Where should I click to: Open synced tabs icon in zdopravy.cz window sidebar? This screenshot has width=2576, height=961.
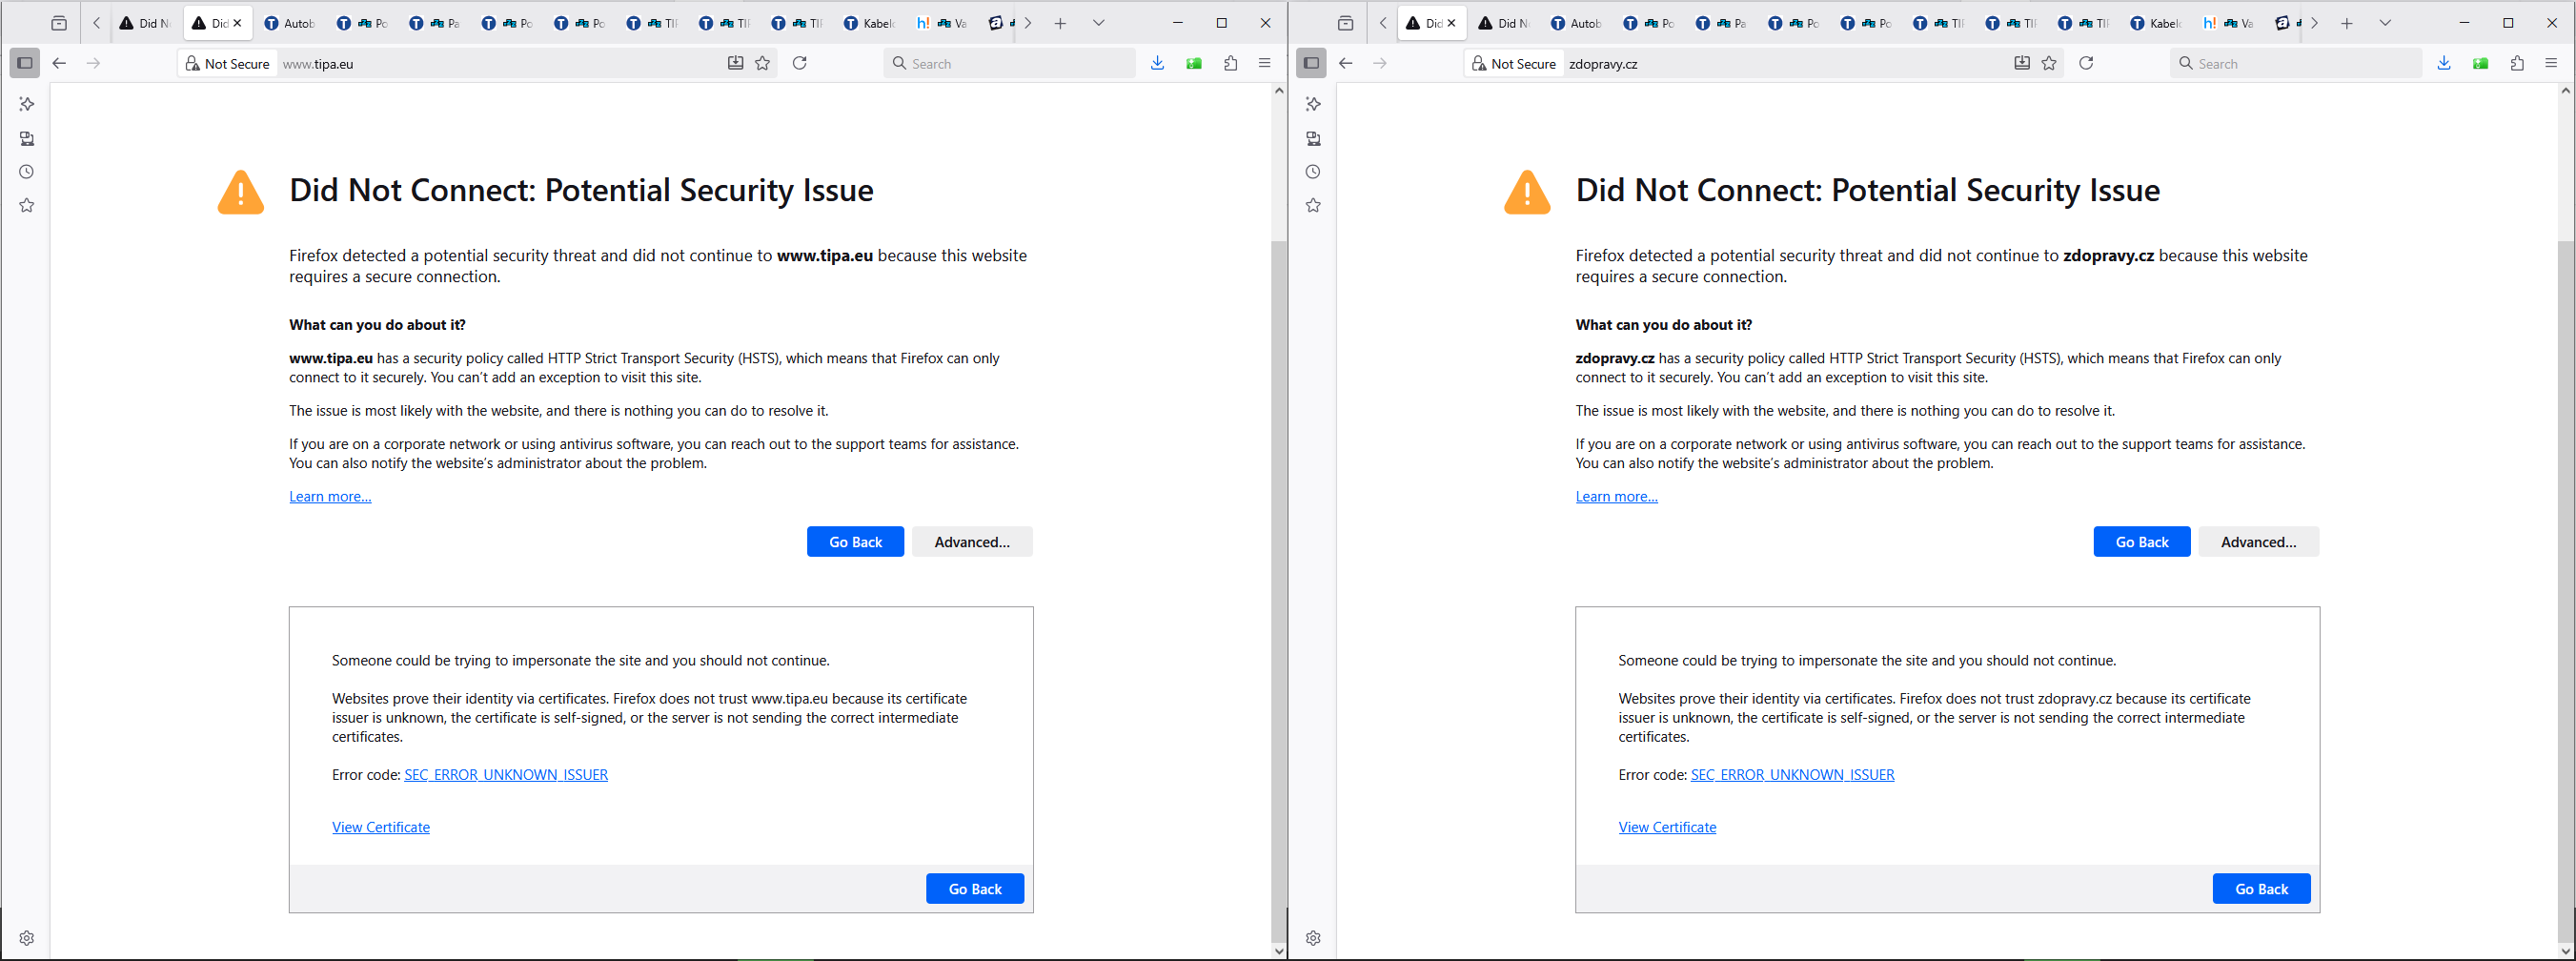pos(1313,138)
